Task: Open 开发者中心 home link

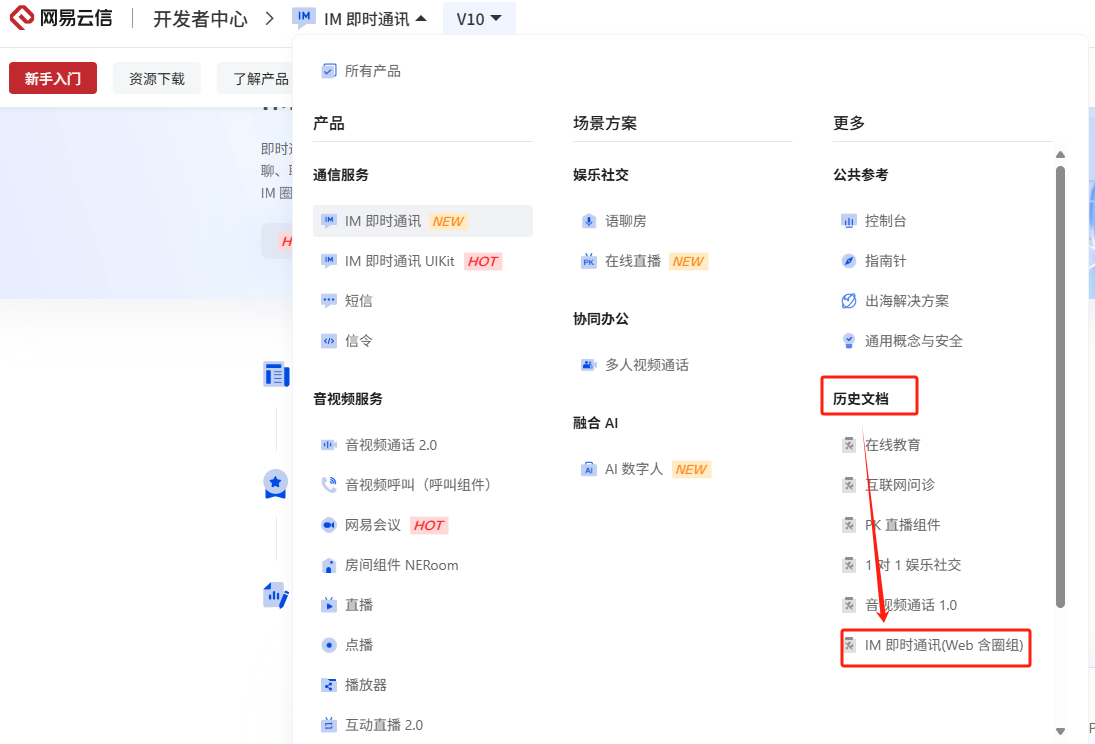Action: [200, 19]
